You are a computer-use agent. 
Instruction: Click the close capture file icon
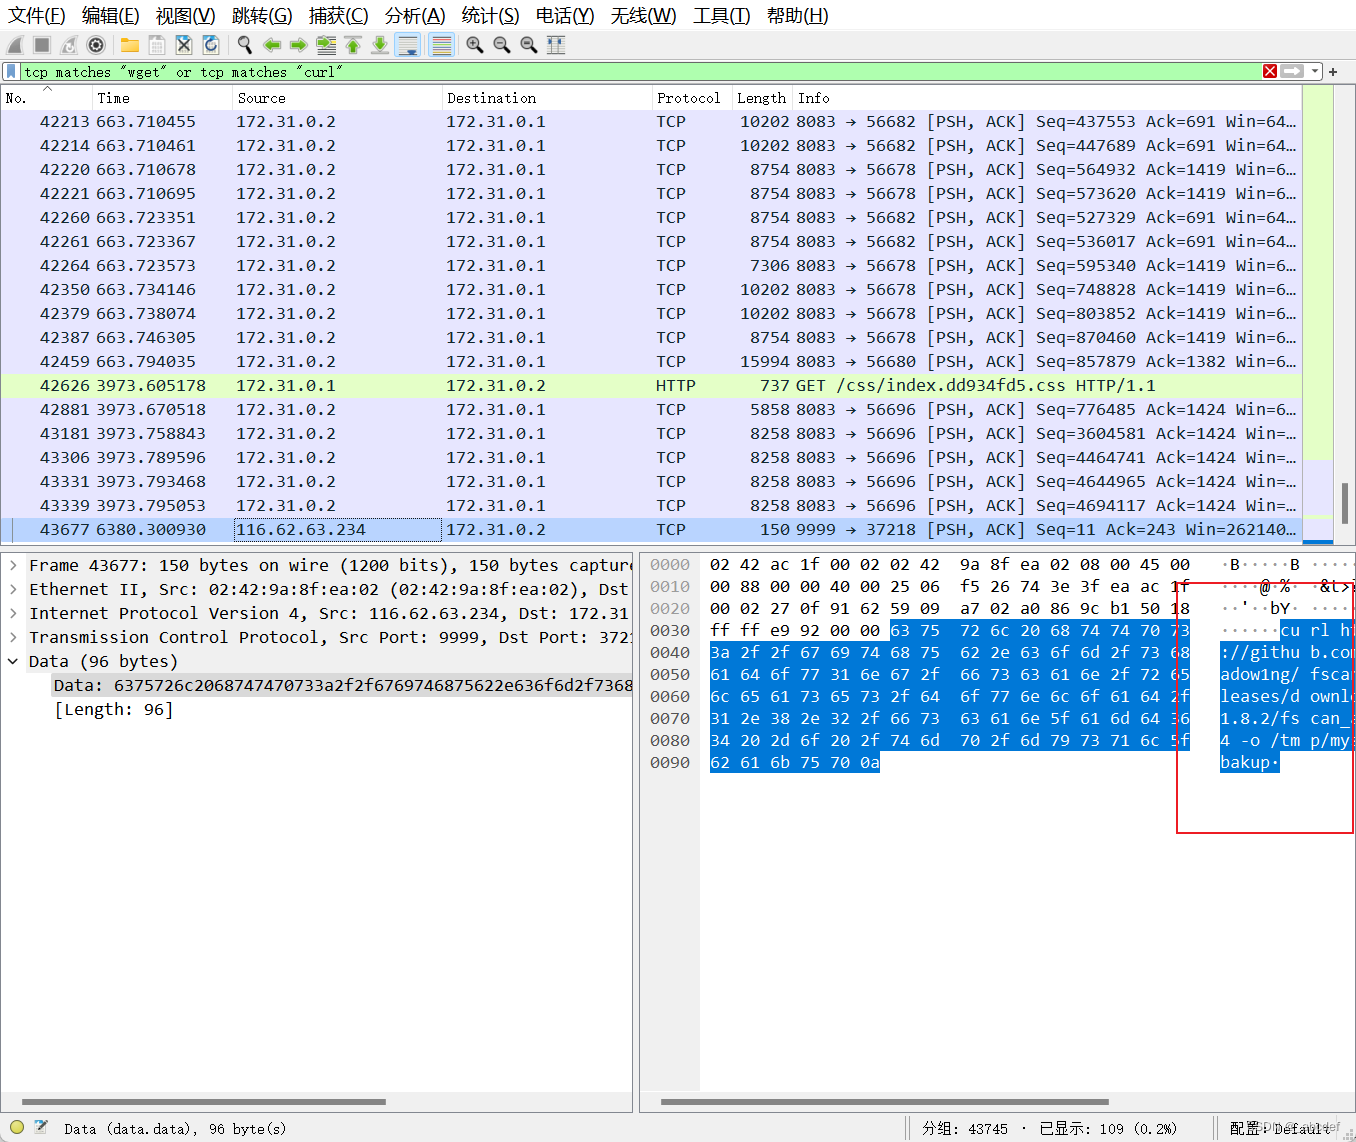tap(184, 45)
